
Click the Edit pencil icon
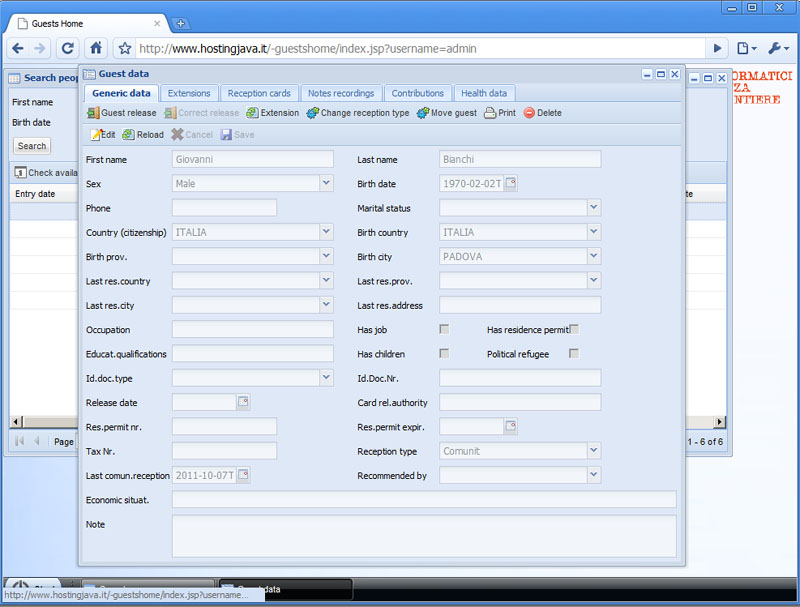(x=96, y=135)
